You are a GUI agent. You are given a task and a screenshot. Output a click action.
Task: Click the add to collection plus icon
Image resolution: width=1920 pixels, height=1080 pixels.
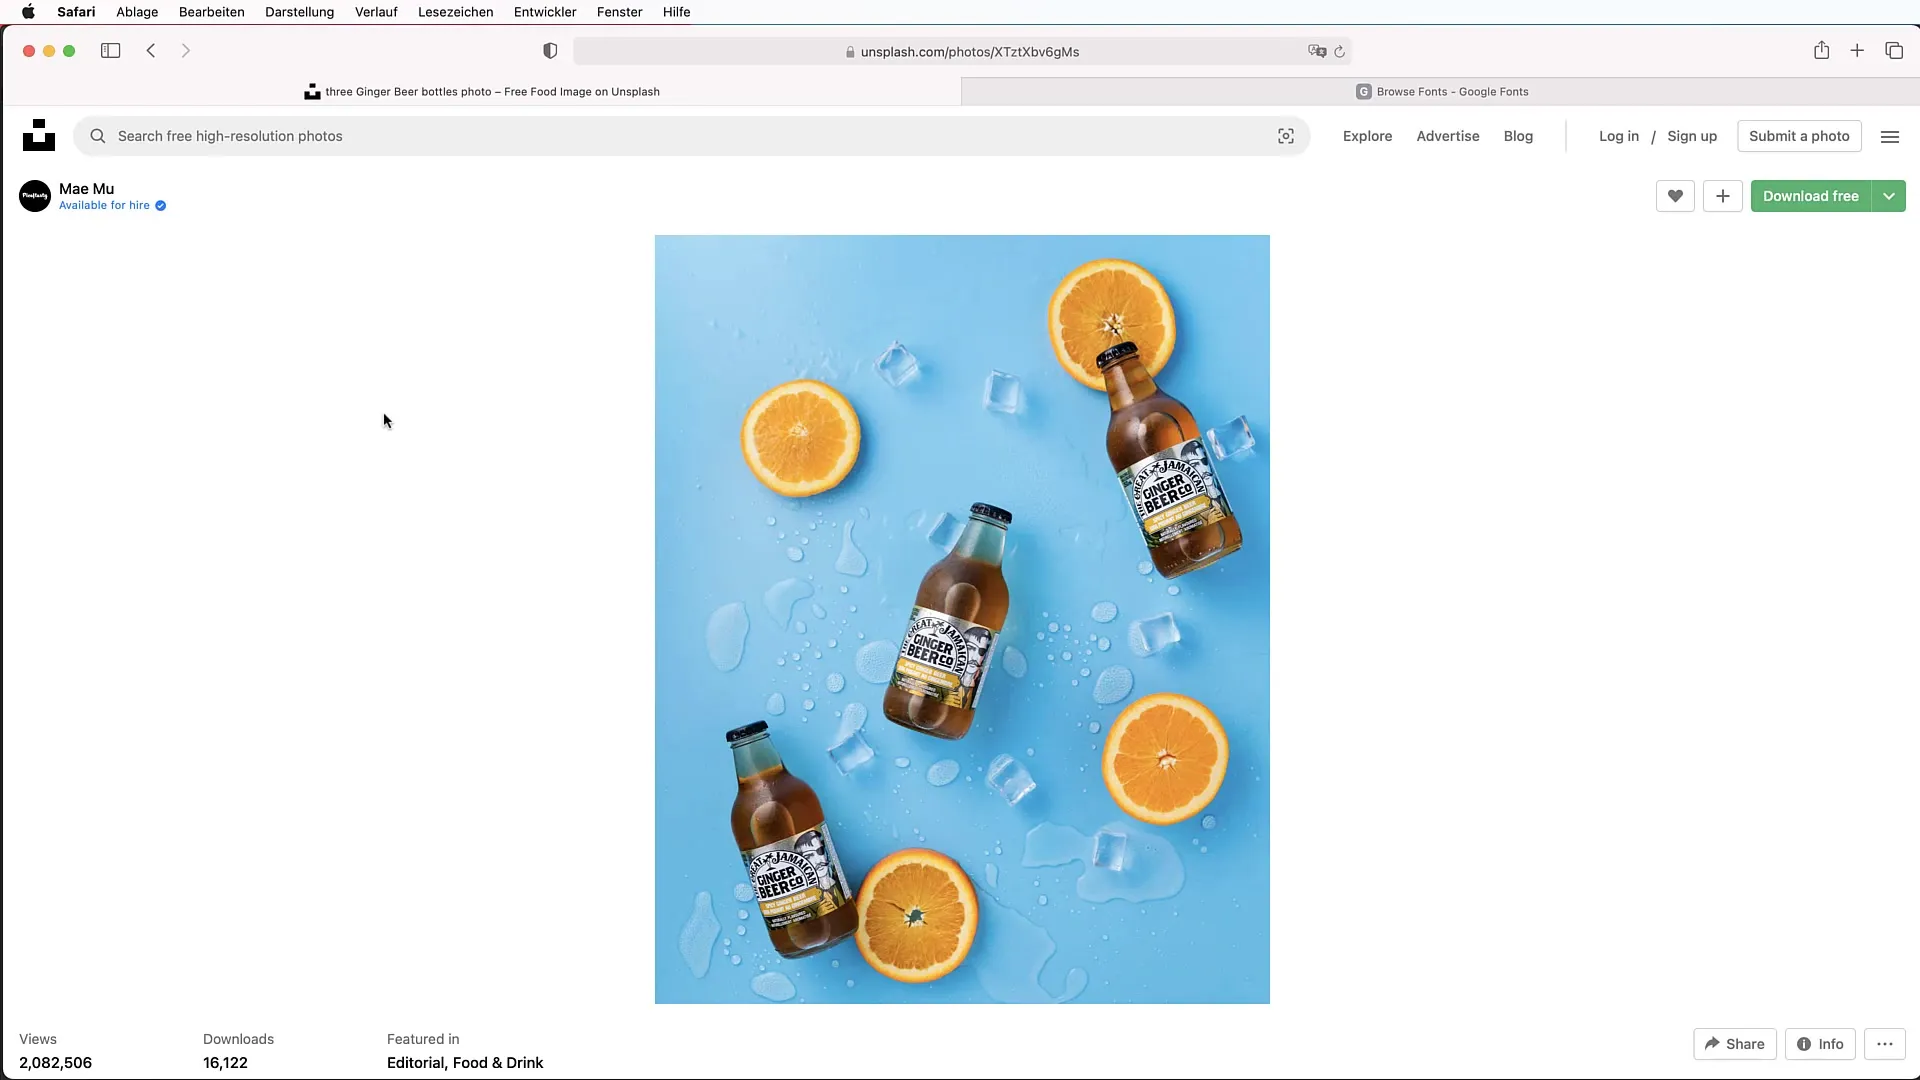coord(1722,195)
